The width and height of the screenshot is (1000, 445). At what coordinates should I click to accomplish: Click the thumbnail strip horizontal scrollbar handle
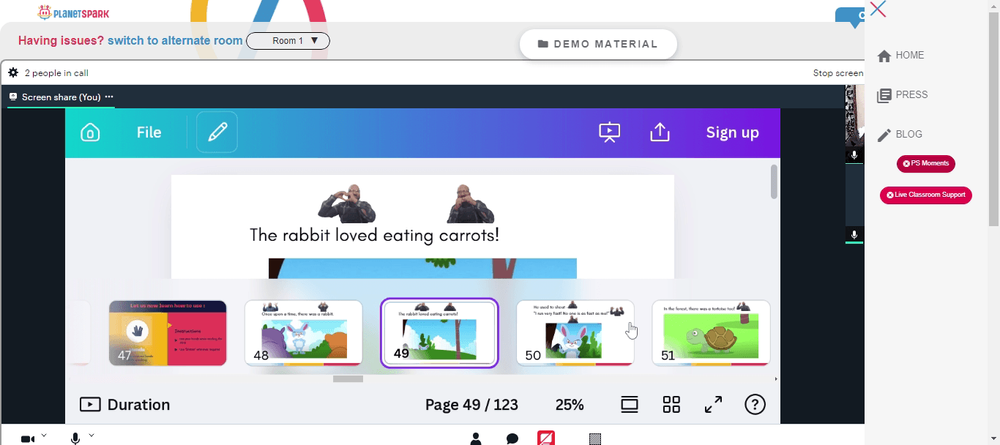(x=348, y=379)
